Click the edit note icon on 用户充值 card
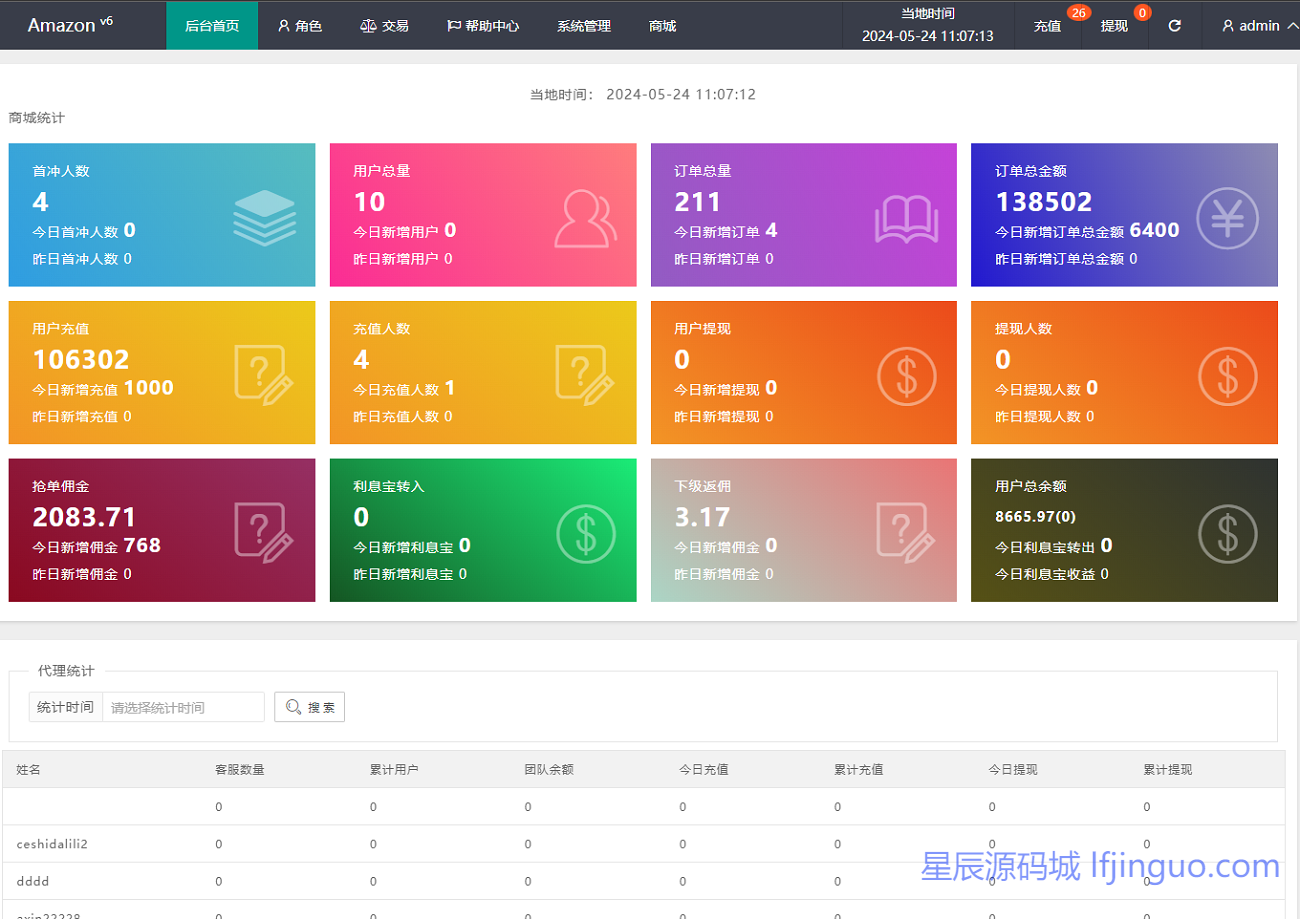Viewport: 1300px width, 919px height. coord(264,376)
